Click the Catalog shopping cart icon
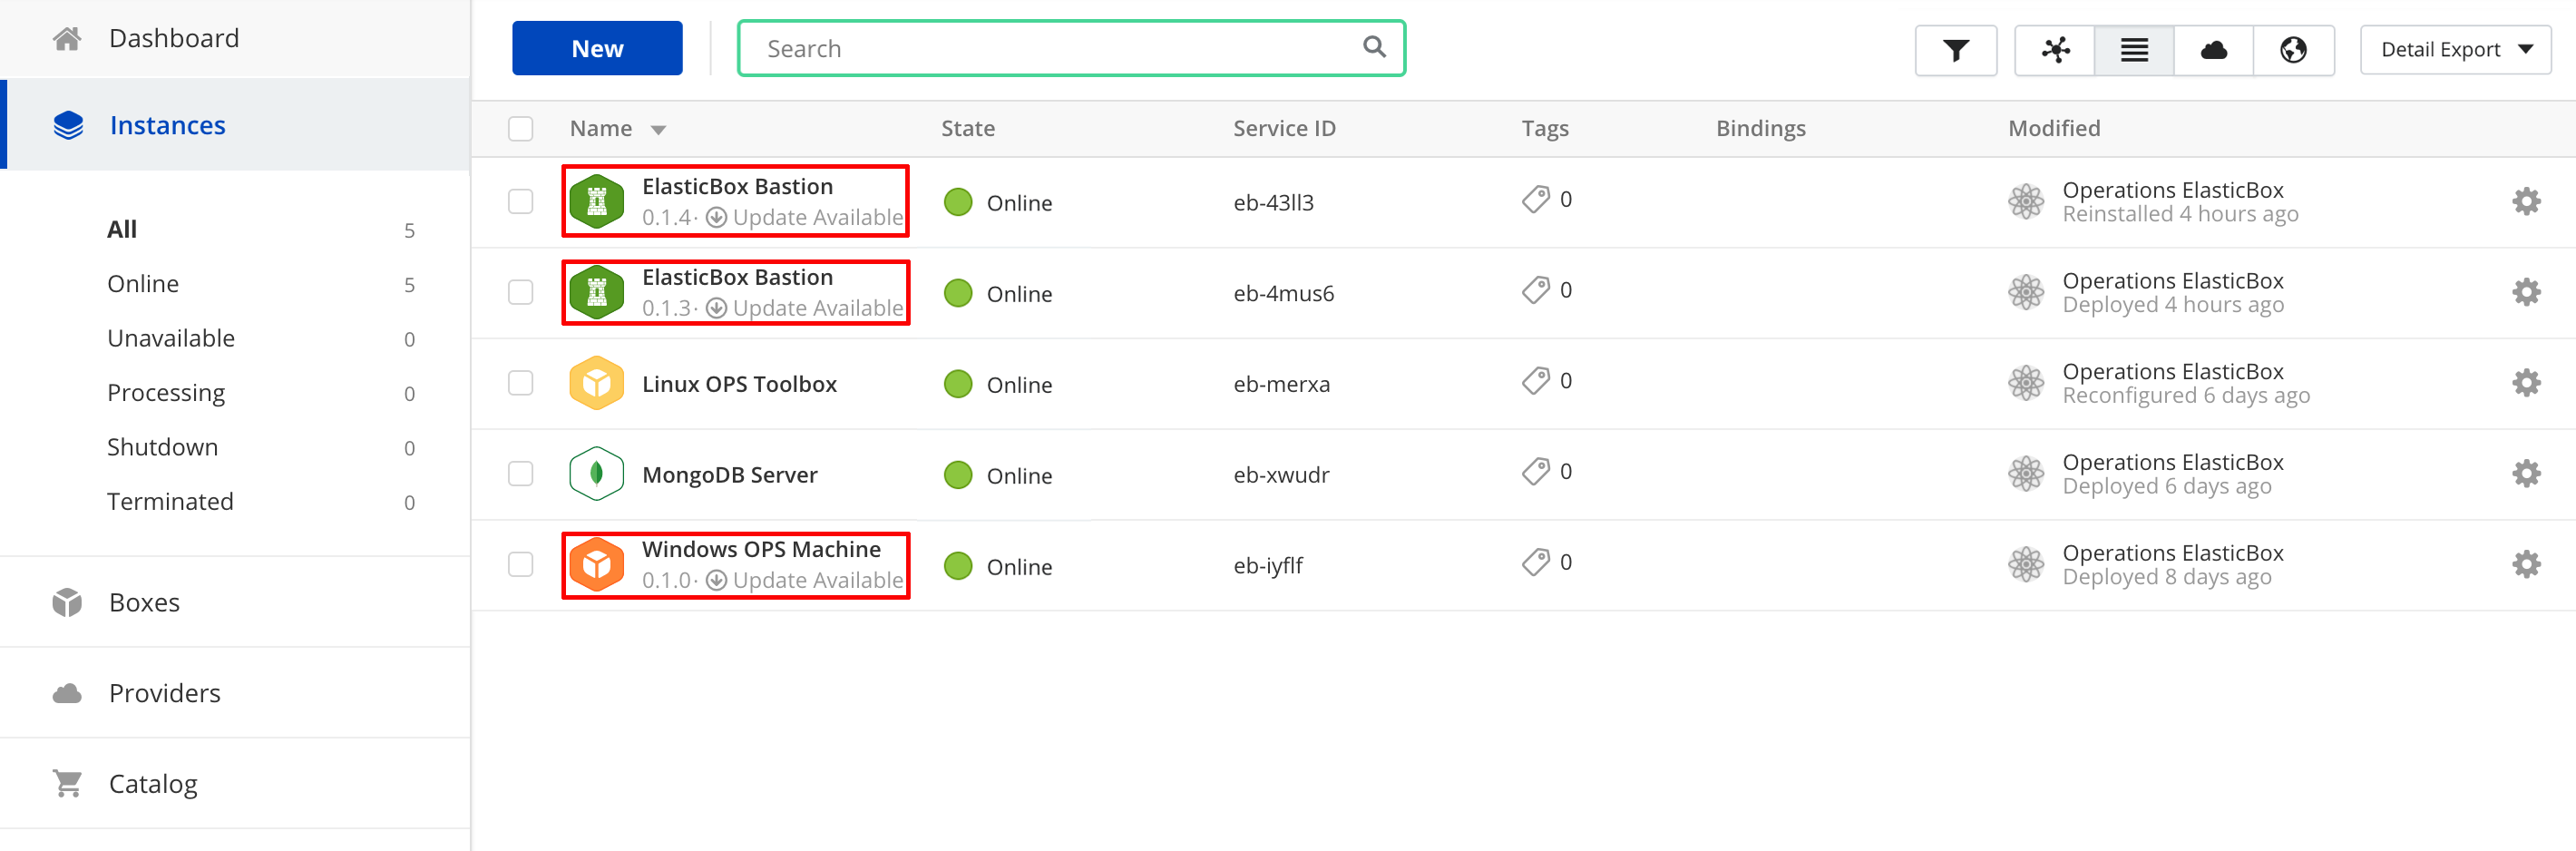 tap(67, 784)
